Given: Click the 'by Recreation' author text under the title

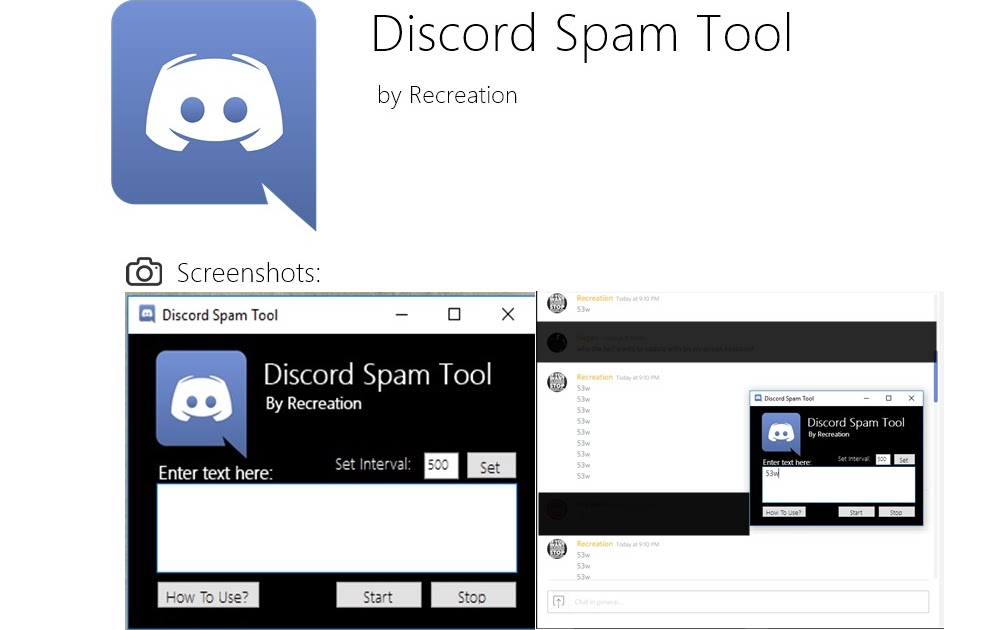Looking at the screenshot, I should click(447, 96).
